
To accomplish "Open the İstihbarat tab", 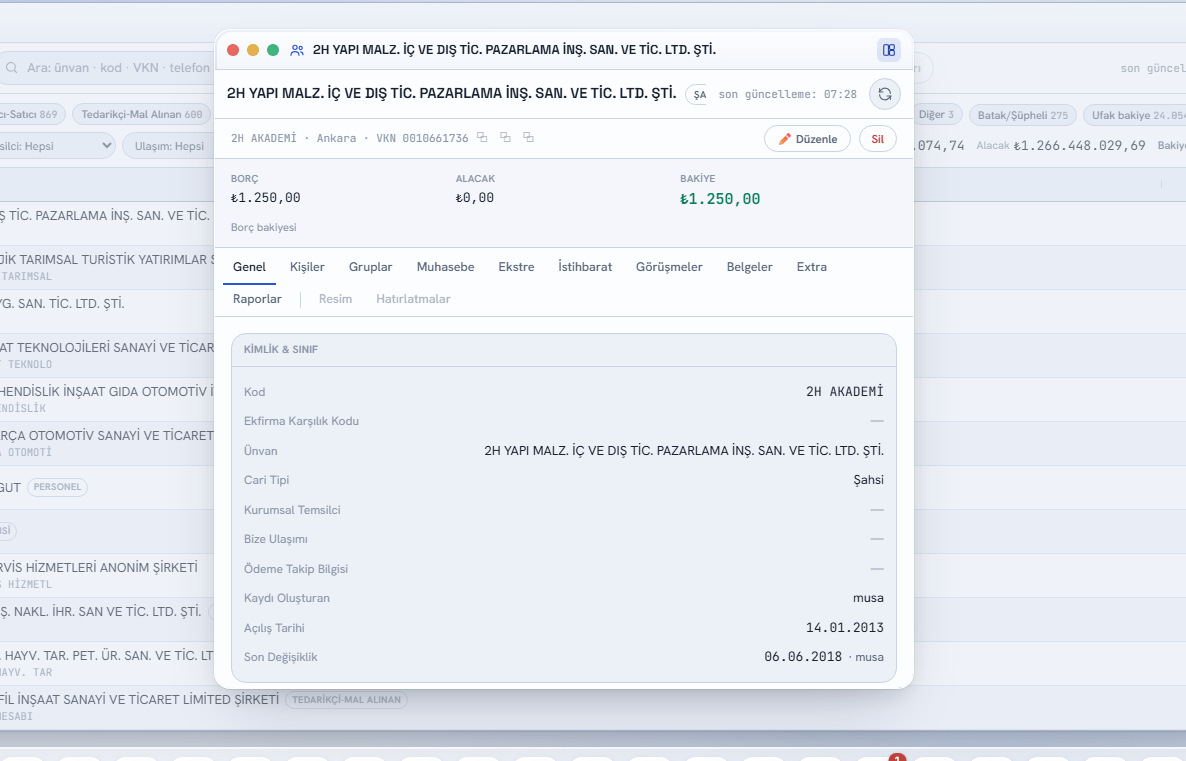I will point(585,267).
